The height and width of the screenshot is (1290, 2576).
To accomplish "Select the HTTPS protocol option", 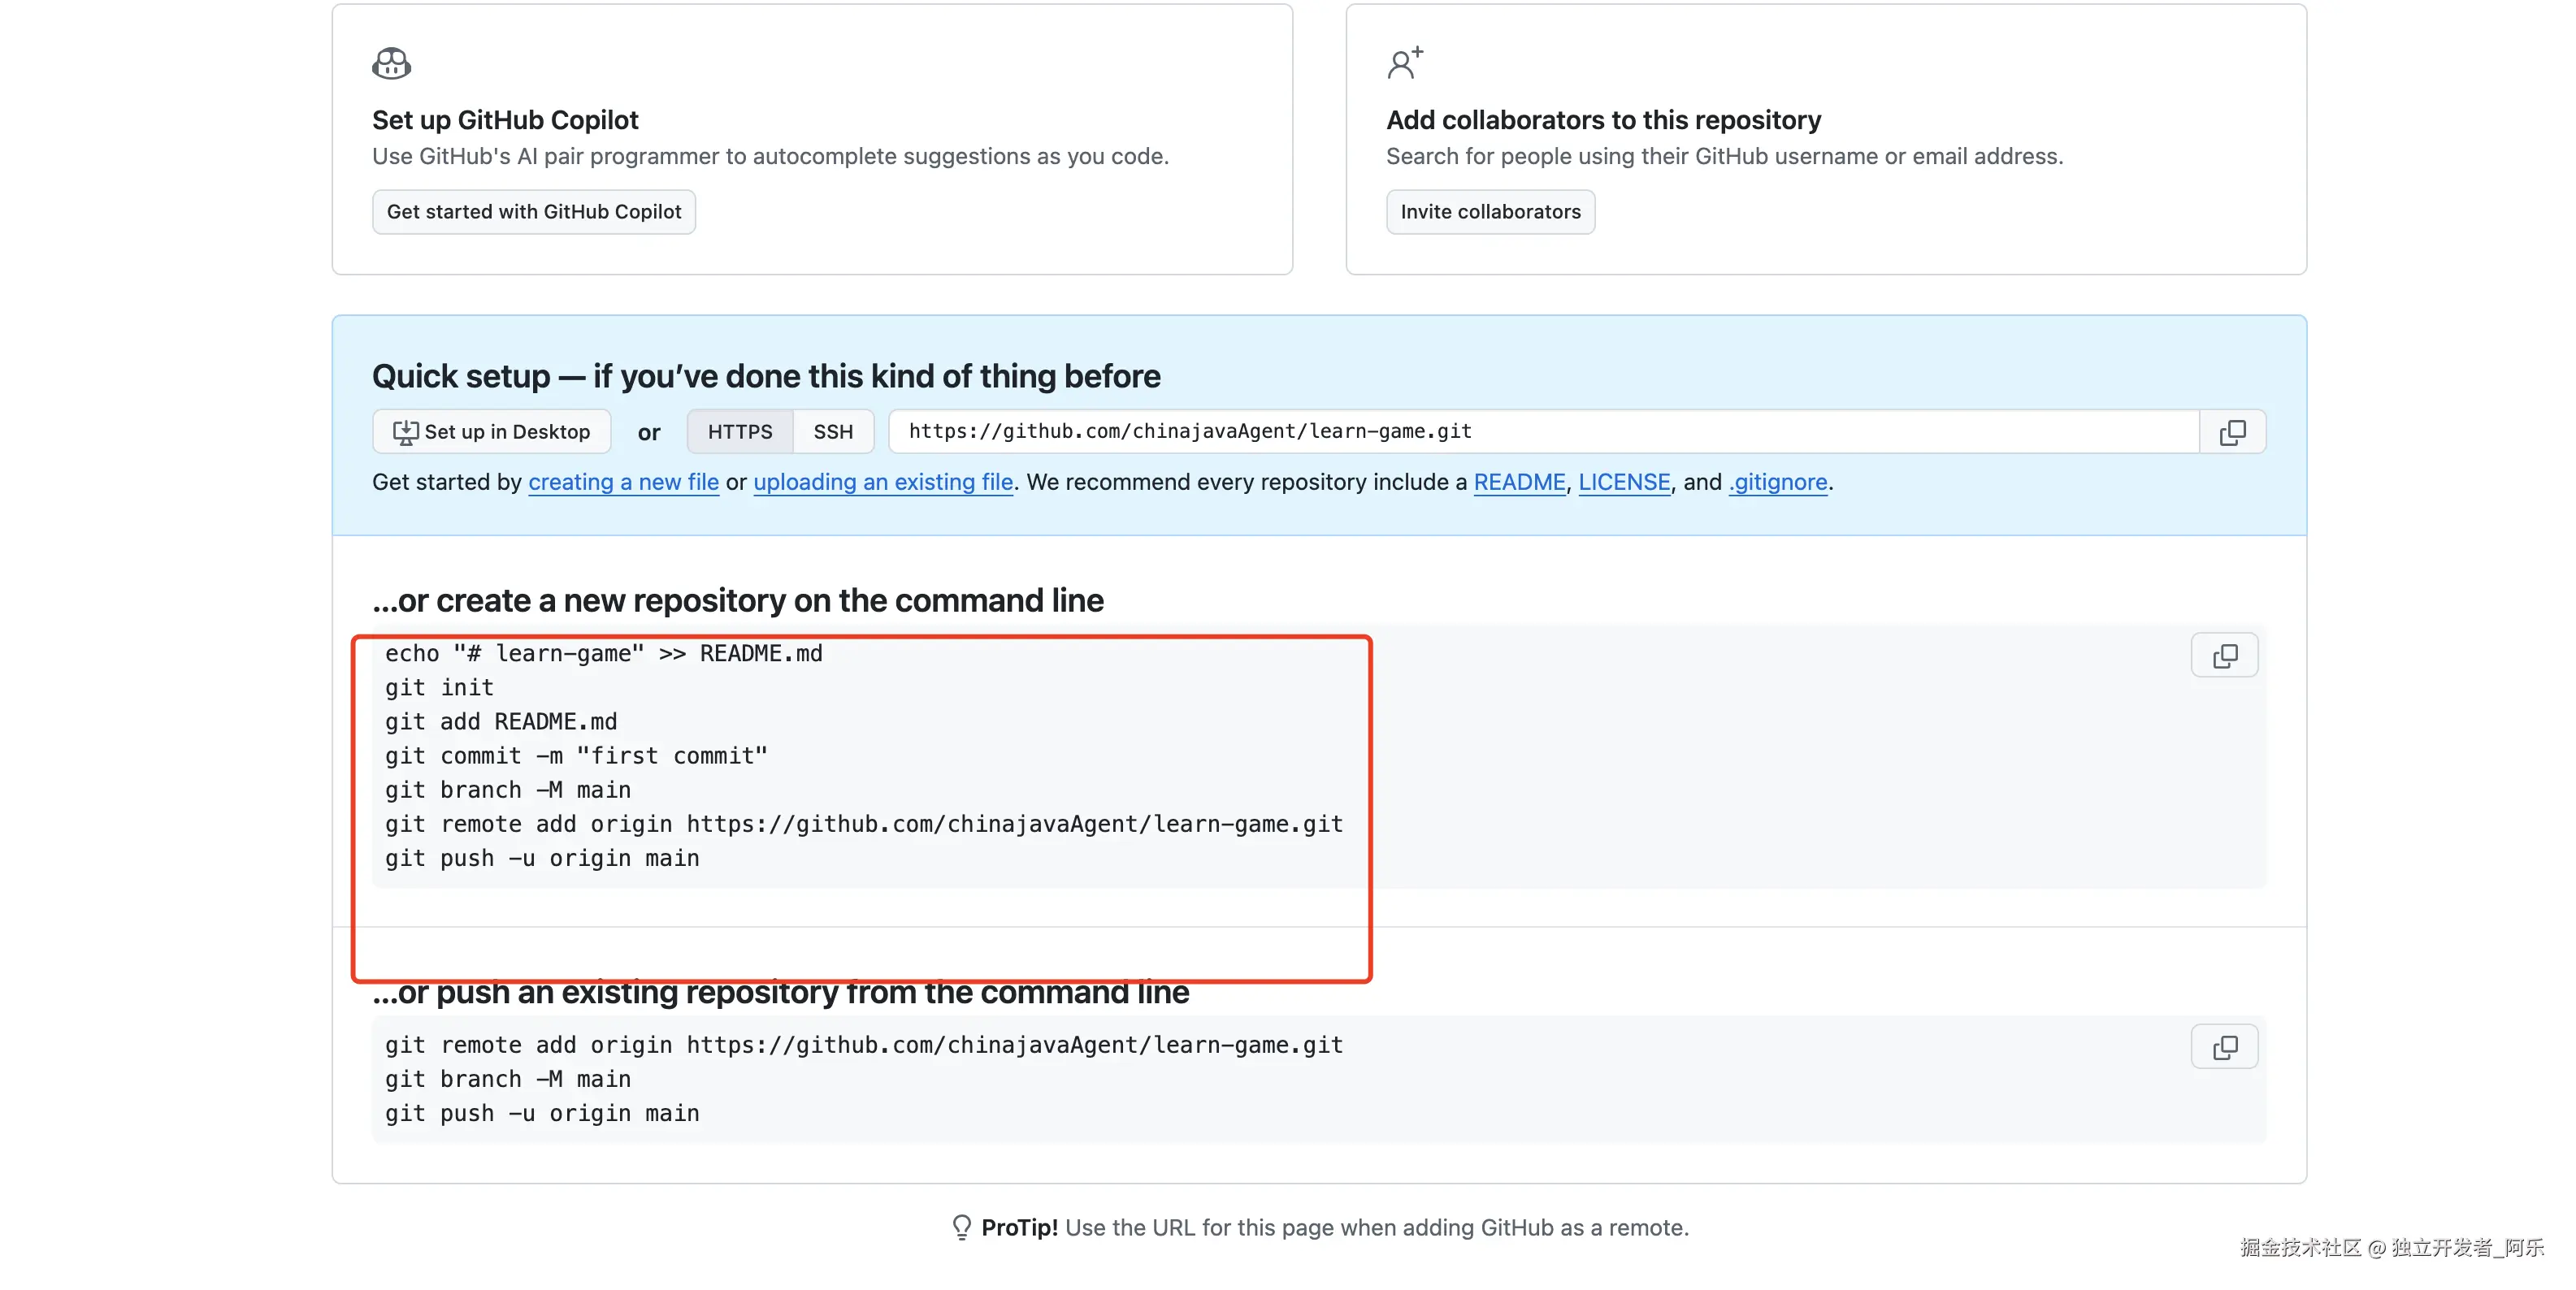I will pos(740,432).
